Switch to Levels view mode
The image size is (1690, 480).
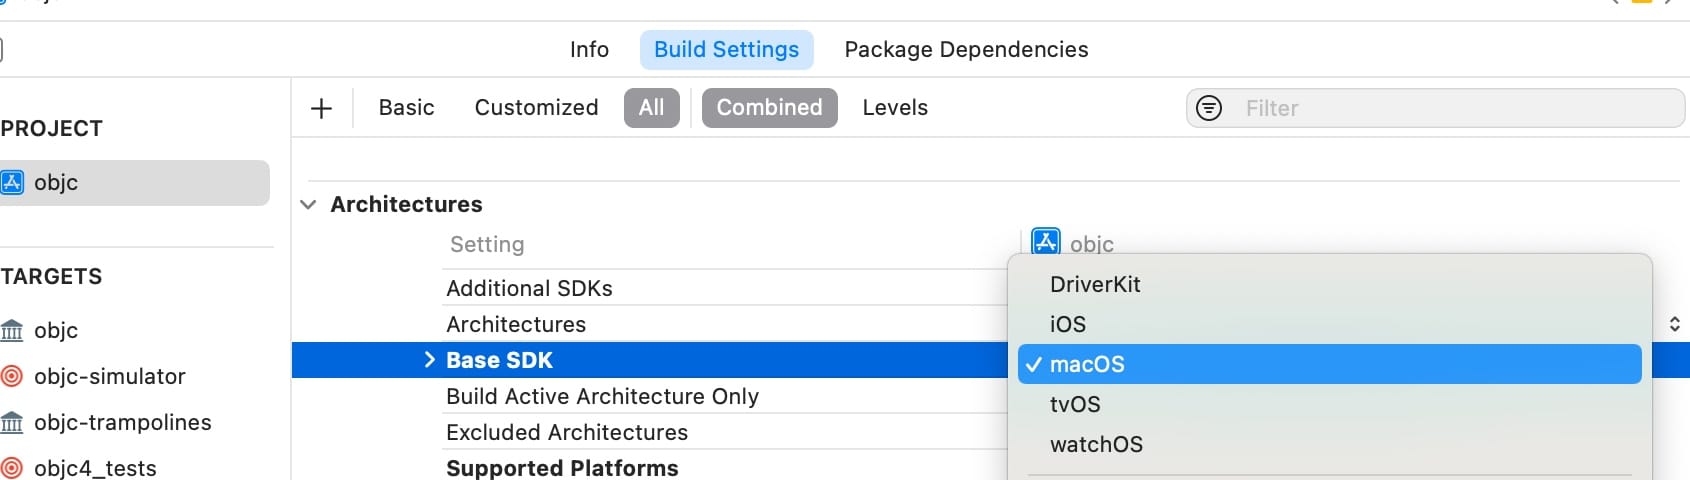[895, 108]
